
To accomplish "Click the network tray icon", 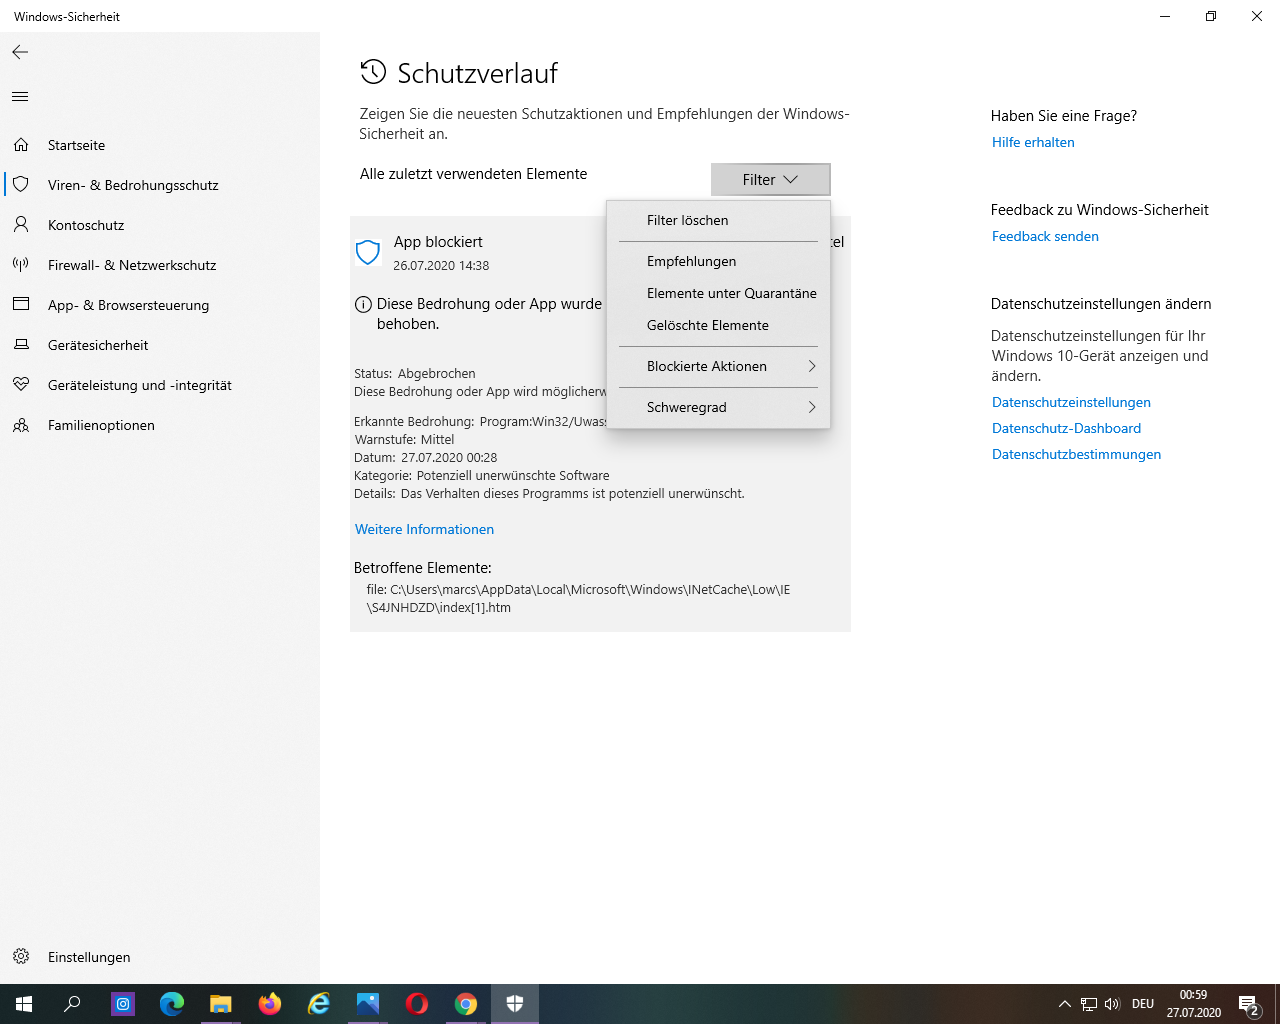I will click(x=1089, y=1004).
